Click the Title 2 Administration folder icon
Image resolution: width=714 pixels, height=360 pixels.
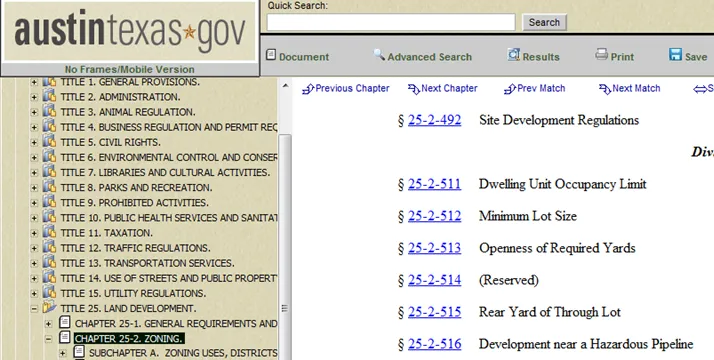[x=49, y=96]
